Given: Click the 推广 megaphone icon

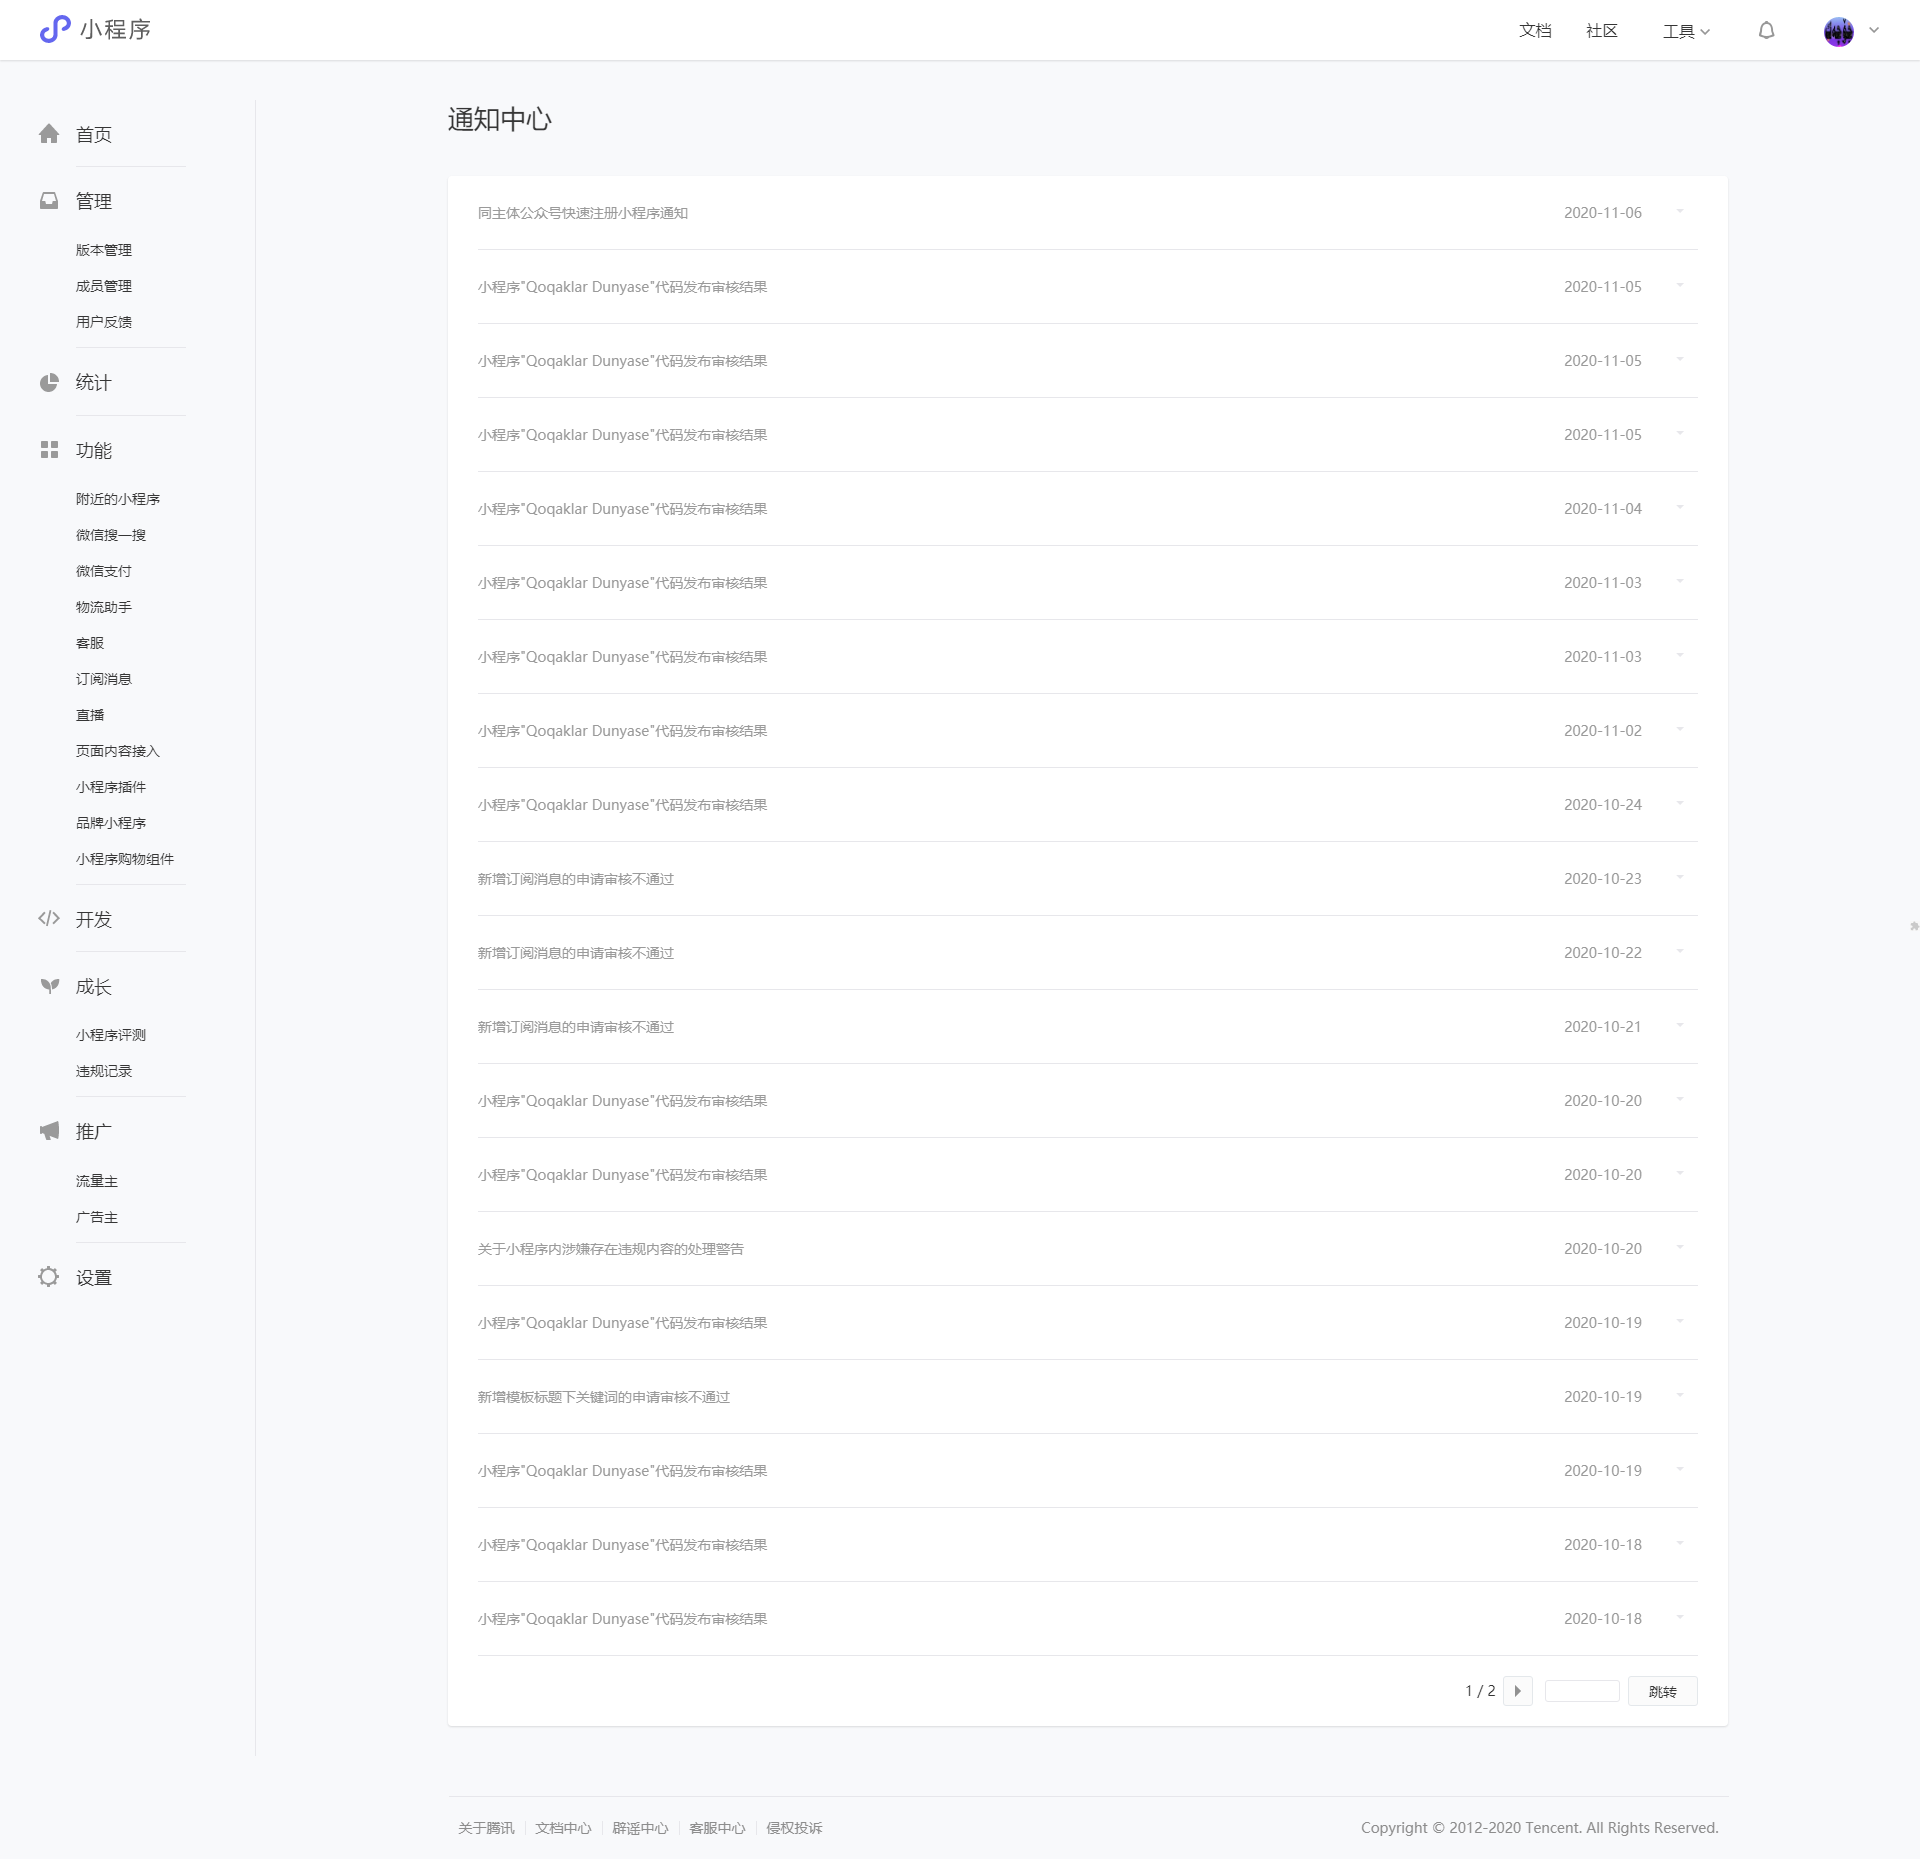Looking at the screenshot, I should coord(49,1131).
